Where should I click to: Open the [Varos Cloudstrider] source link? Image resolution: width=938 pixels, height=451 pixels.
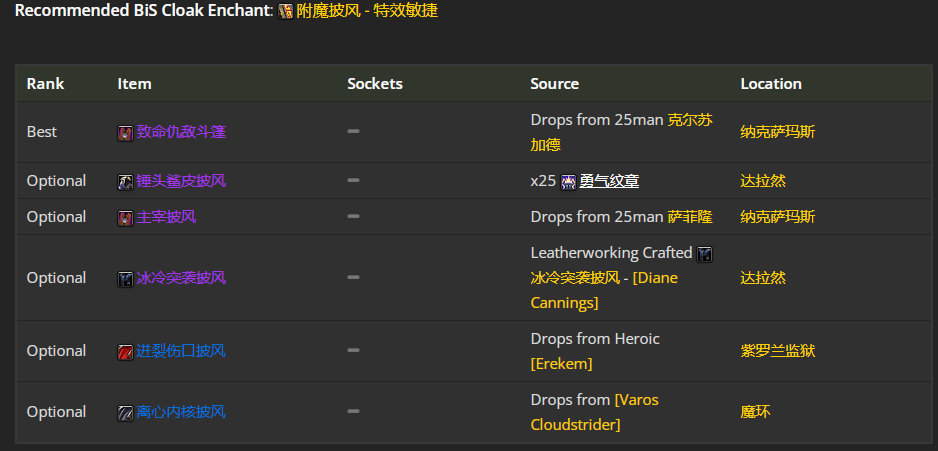[595, 412]
